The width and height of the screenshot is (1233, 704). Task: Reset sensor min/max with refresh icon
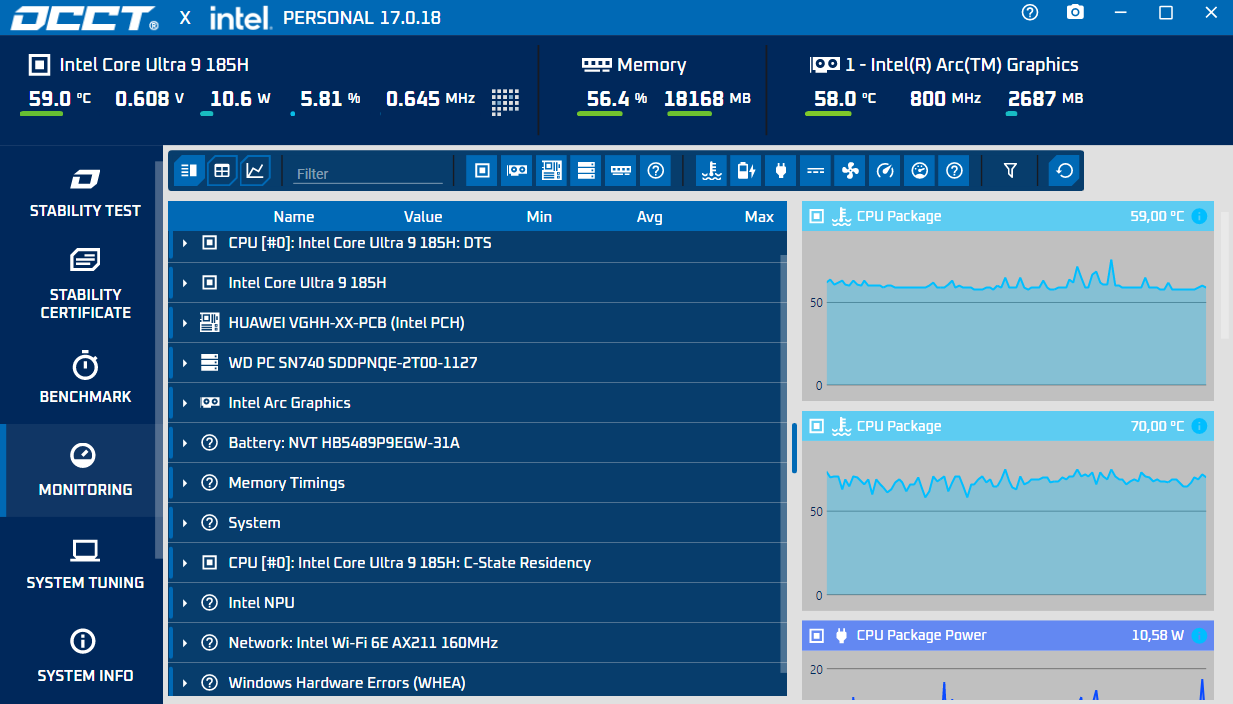1065,171
